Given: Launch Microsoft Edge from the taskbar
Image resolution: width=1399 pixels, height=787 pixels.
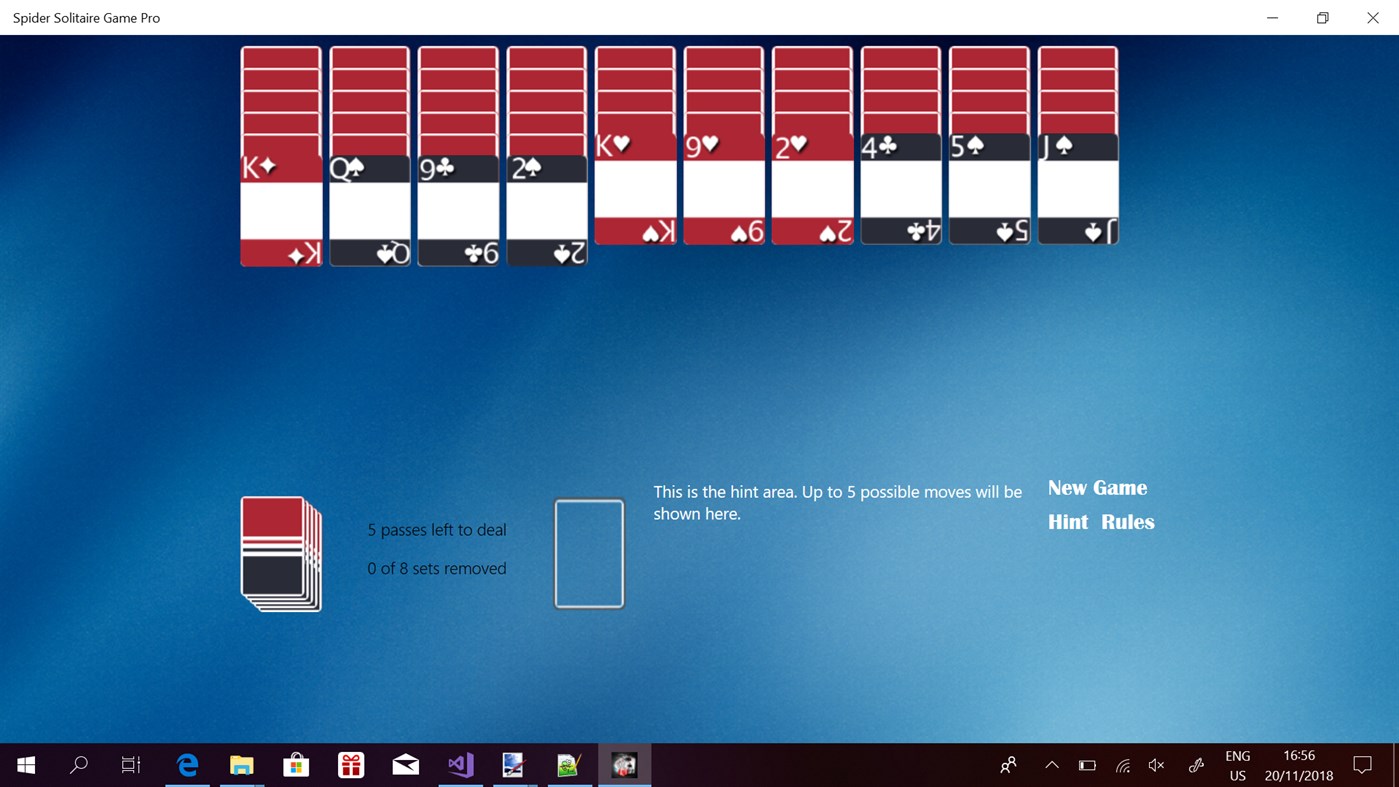Looking at the screenshot, I should (187, 764).
